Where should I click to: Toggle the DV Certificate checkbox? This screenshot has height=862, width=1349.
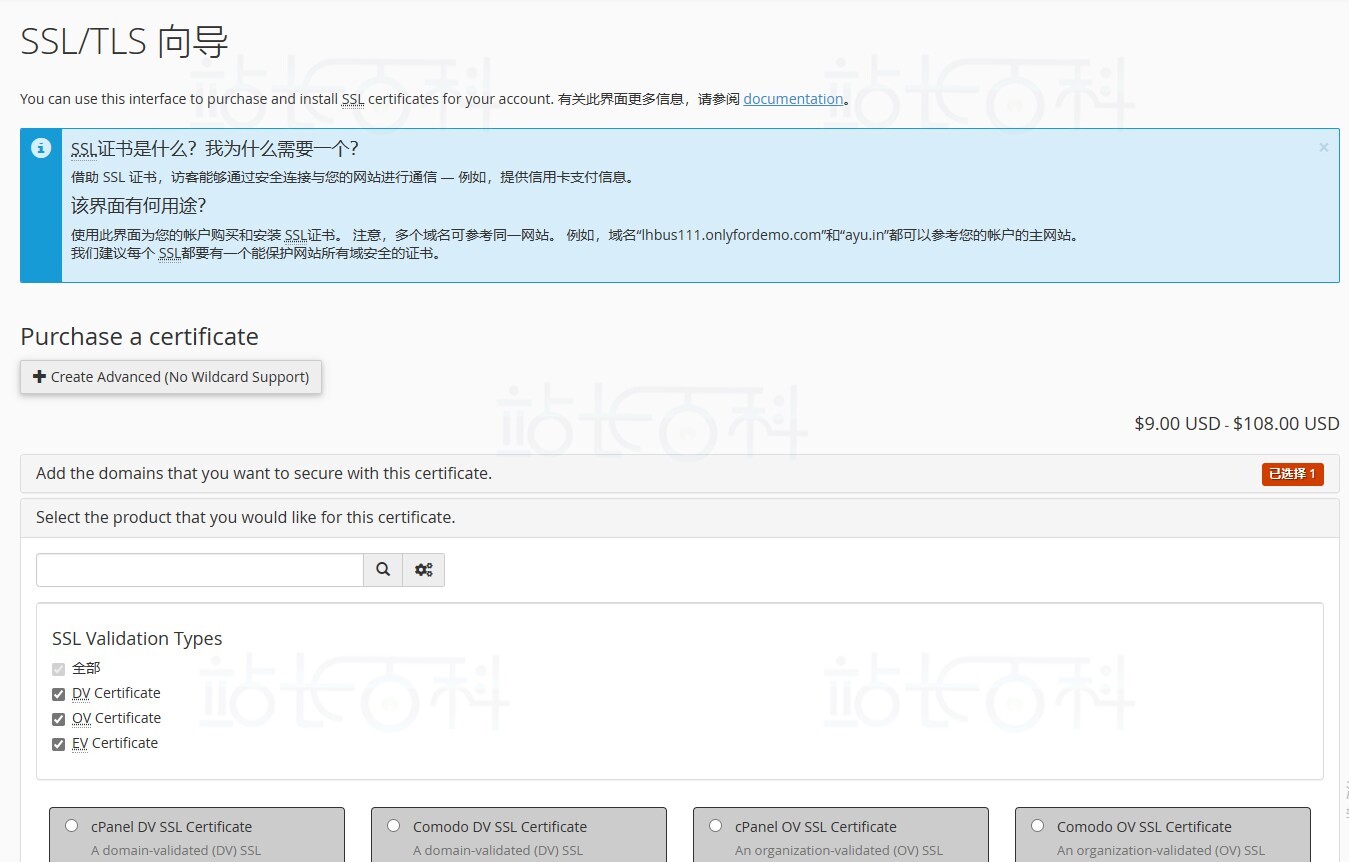(58, 694)
